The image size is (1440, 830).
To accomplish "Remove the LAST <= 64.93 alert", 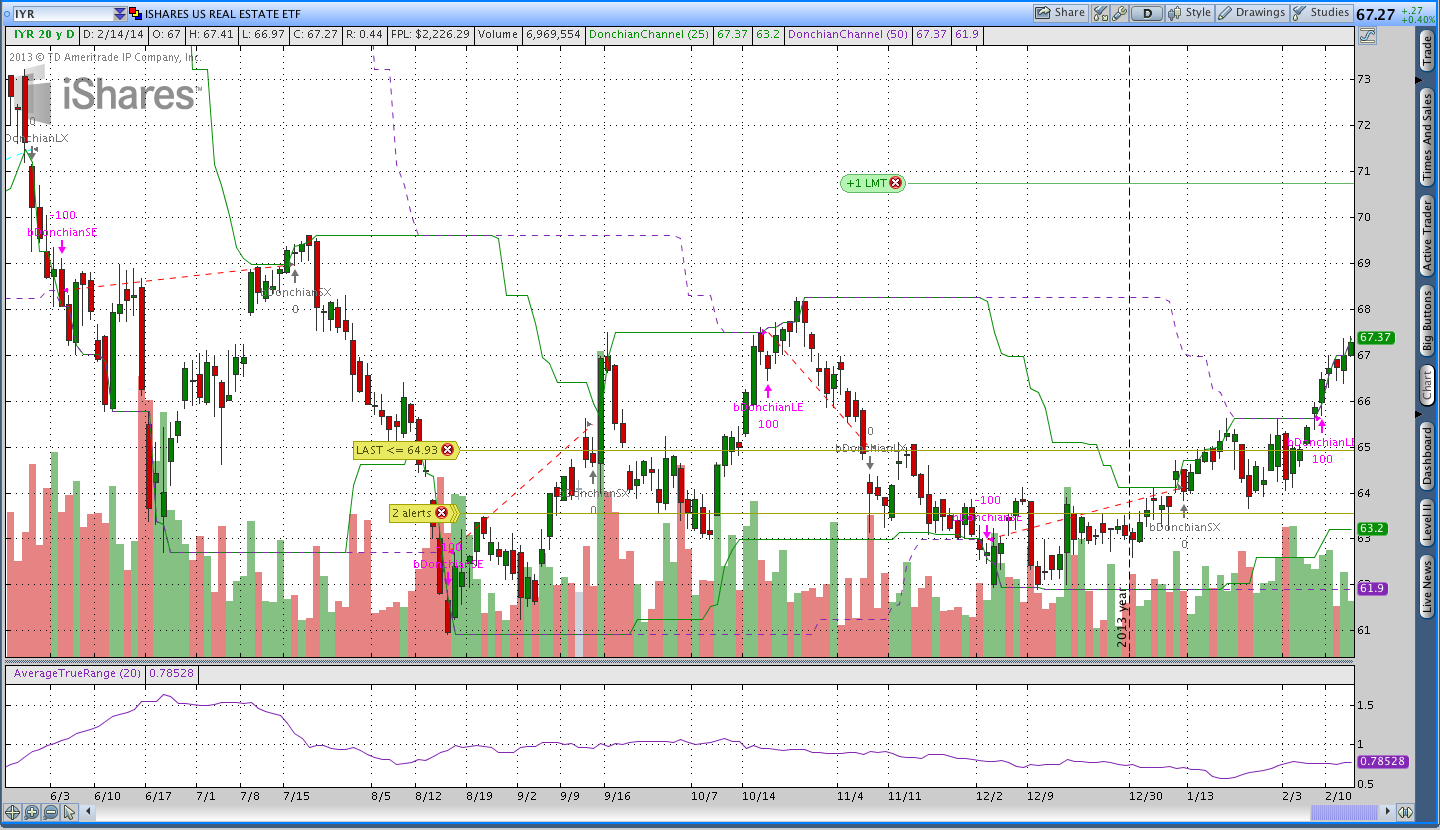I will click(x=448, y=450).
